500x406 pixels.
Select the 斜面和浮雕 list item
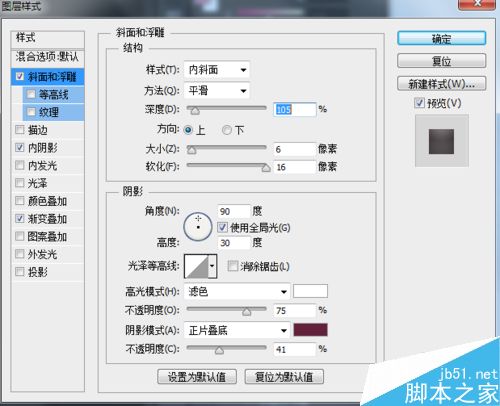point(47,77)
